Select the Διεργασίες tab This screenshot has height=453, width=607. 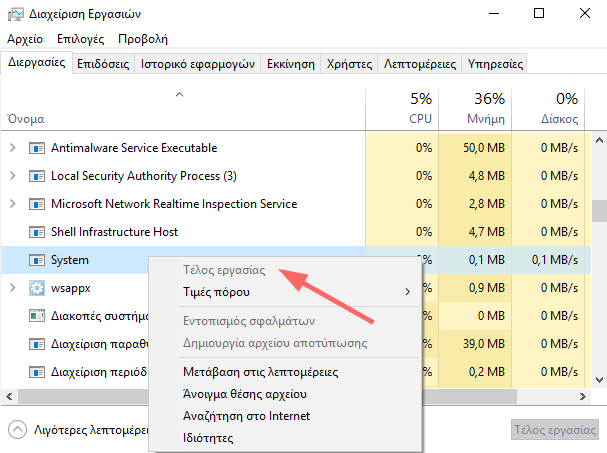click(x=36, y=62)
